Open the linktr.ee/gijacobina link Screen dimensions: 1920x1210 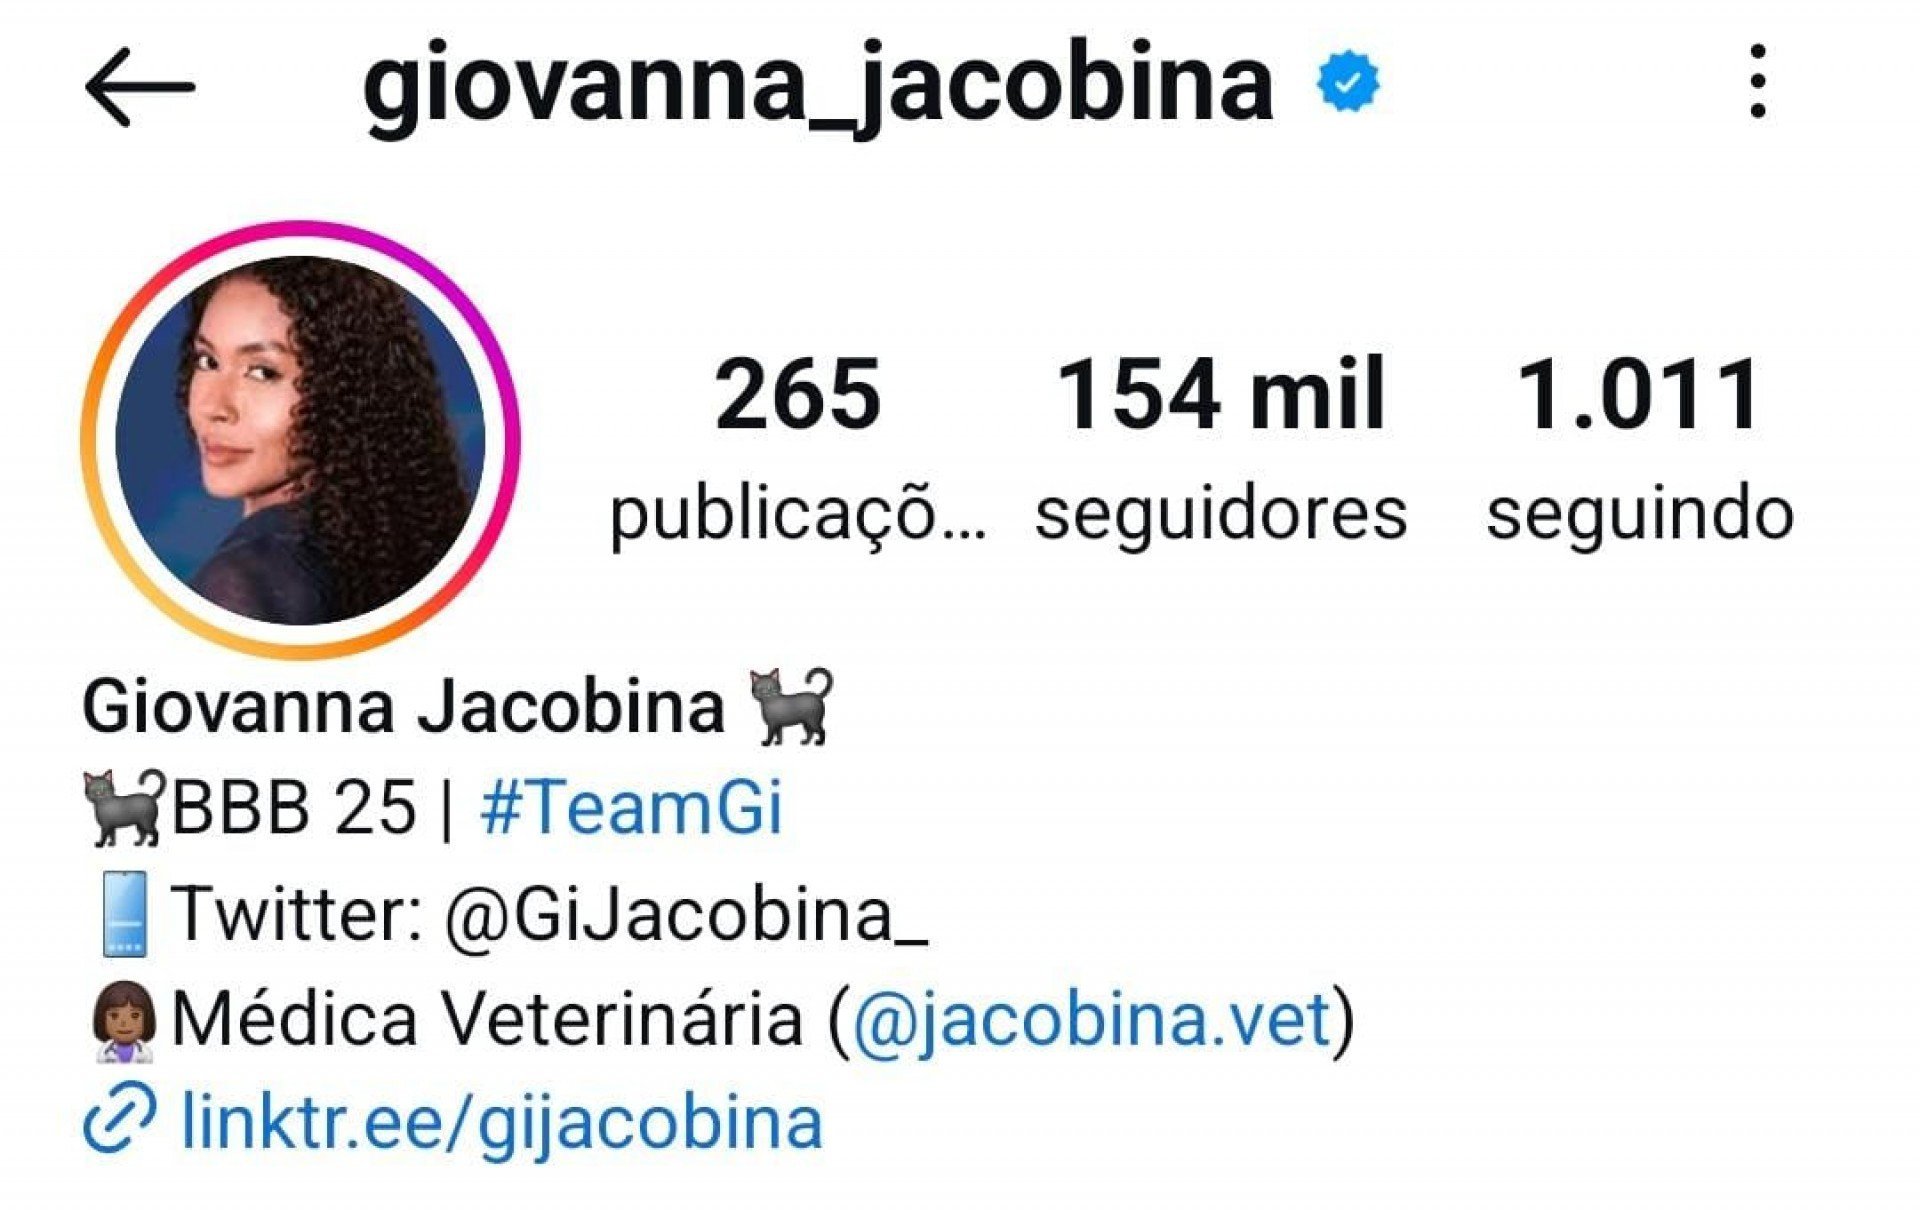502,1122
